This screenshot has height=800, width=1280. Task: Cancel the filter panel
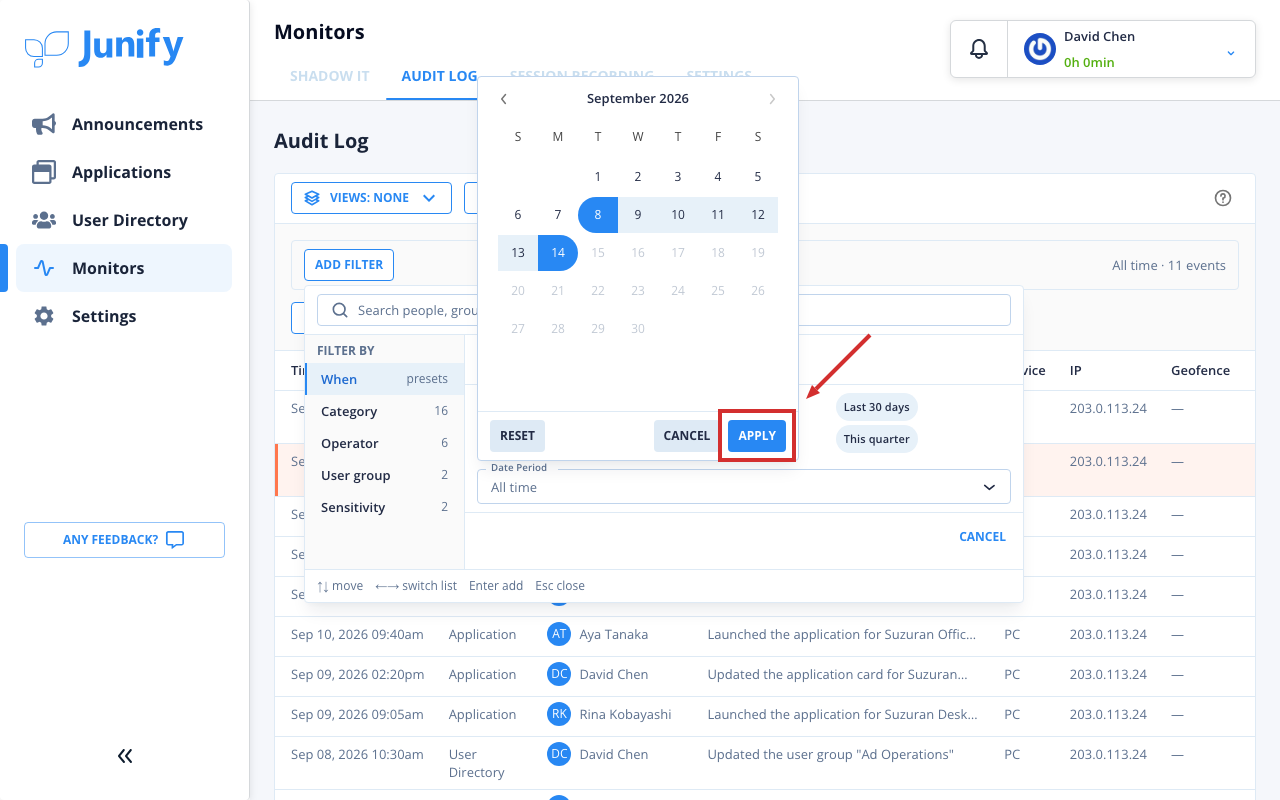(982, 537)
